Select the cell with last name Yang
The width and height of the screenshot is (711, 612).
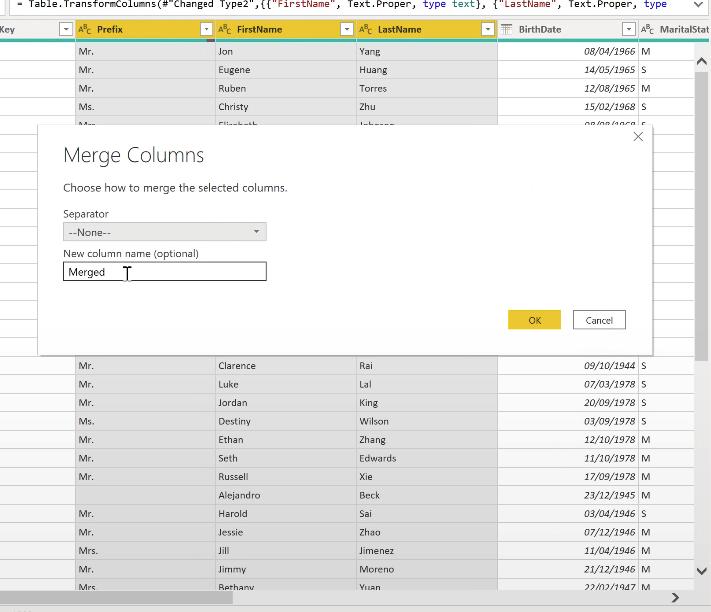(x=427, y=52)
